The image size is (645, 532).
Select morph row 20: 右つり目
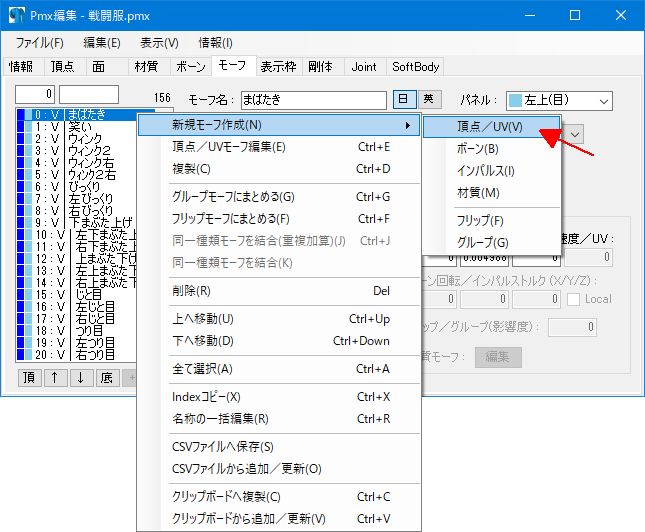[77, 355]
